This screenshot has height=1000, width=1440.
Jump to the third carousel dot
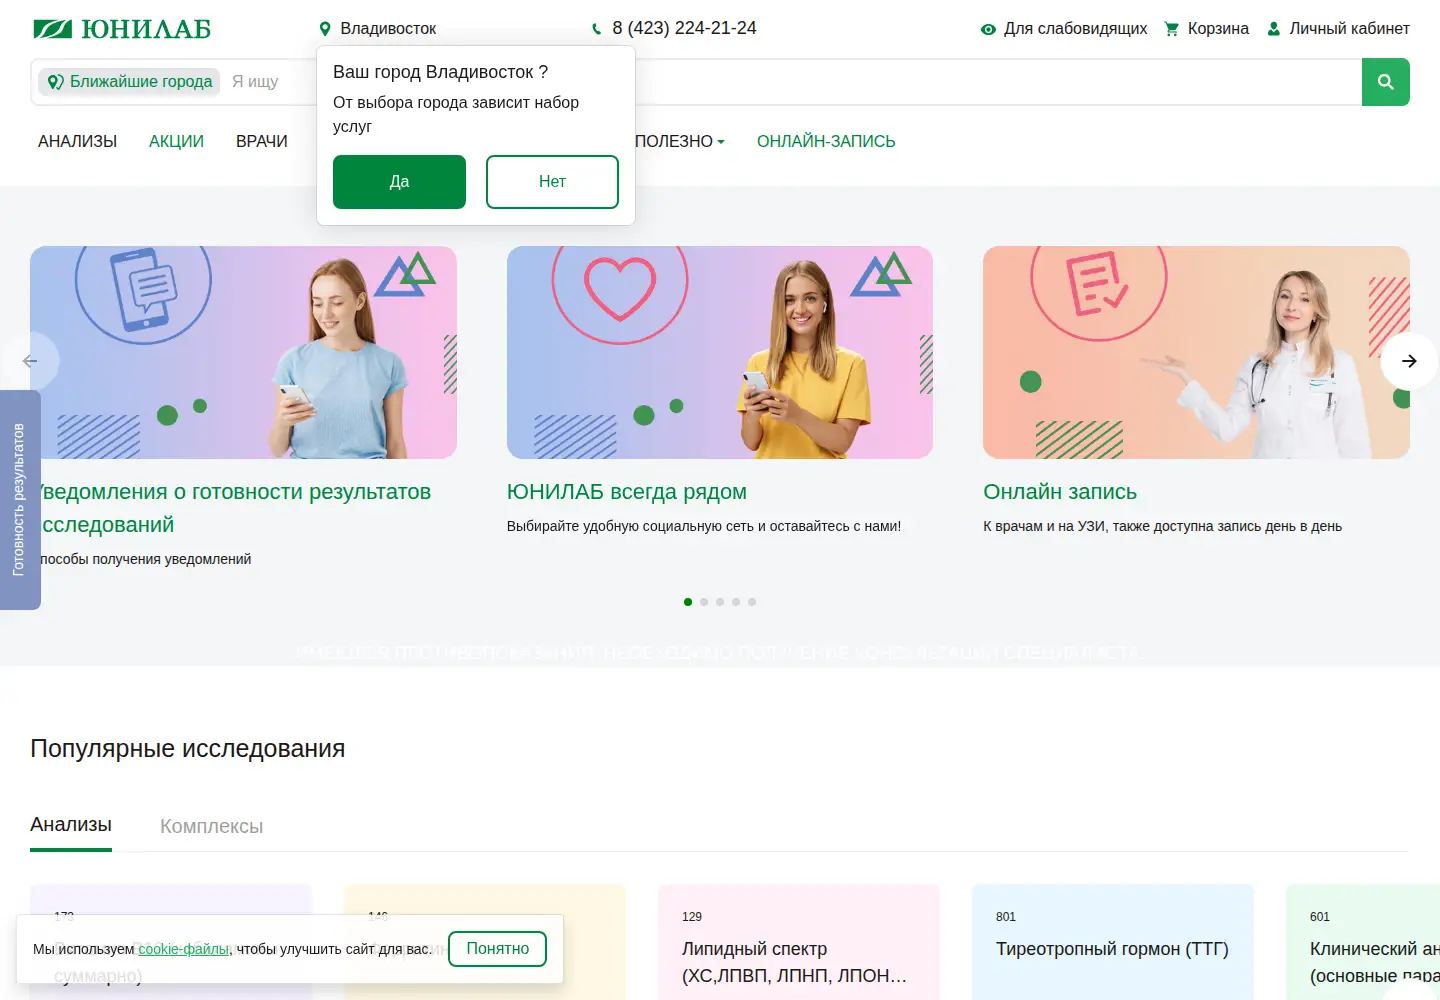[720, 602]
